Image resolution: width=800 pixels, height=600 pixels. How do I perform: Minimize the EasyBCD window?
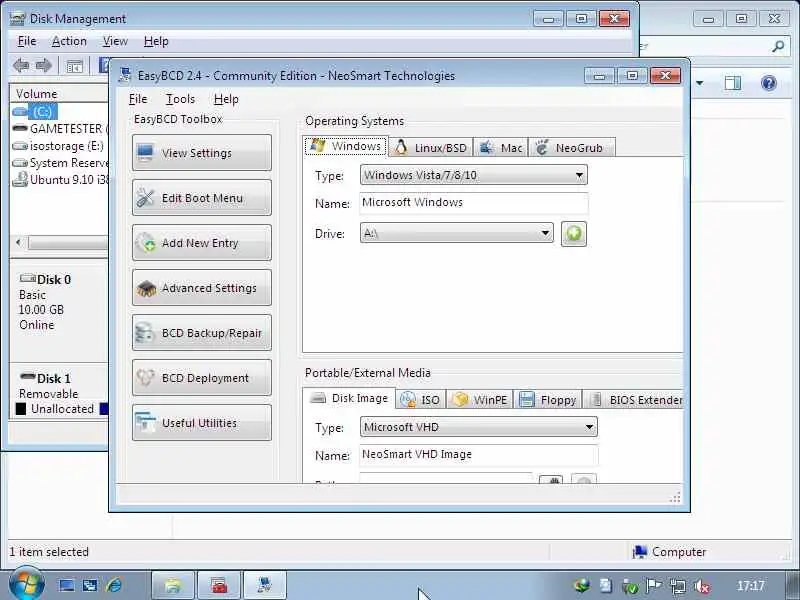pyautogui.click(x=600, y=76)
